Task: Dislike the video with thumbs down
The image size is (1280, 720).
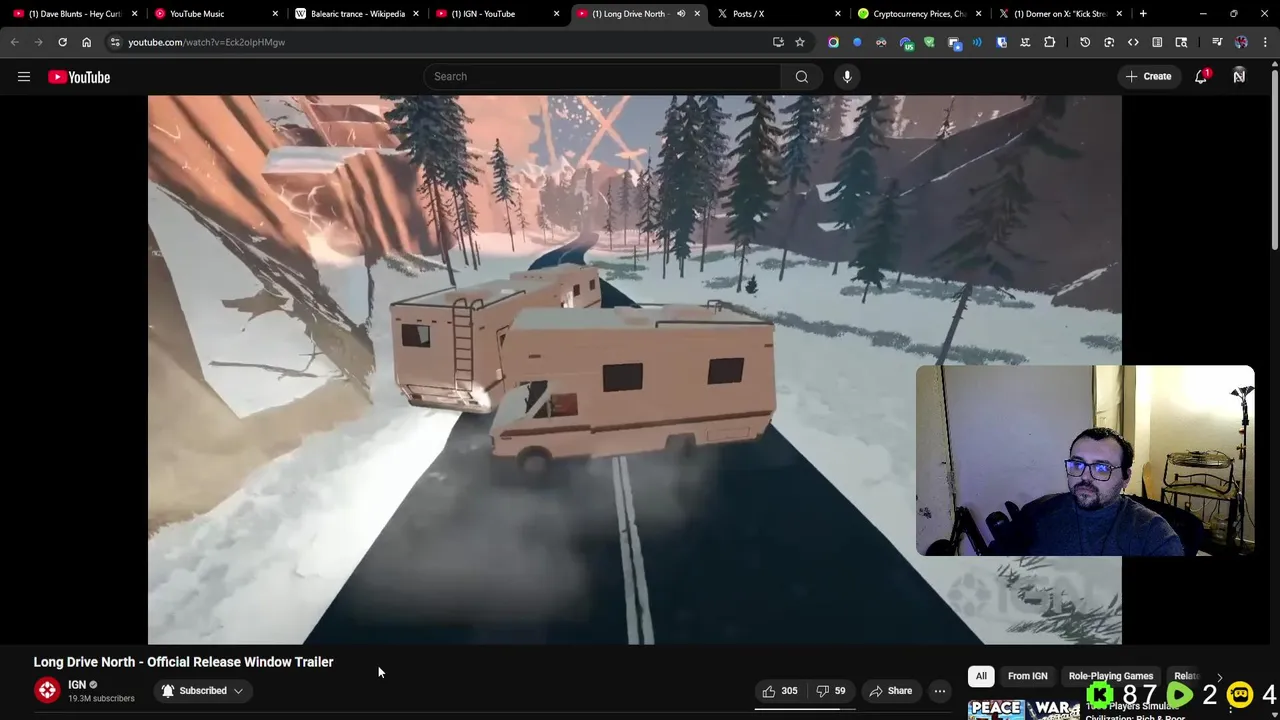Action: [831, 691]
